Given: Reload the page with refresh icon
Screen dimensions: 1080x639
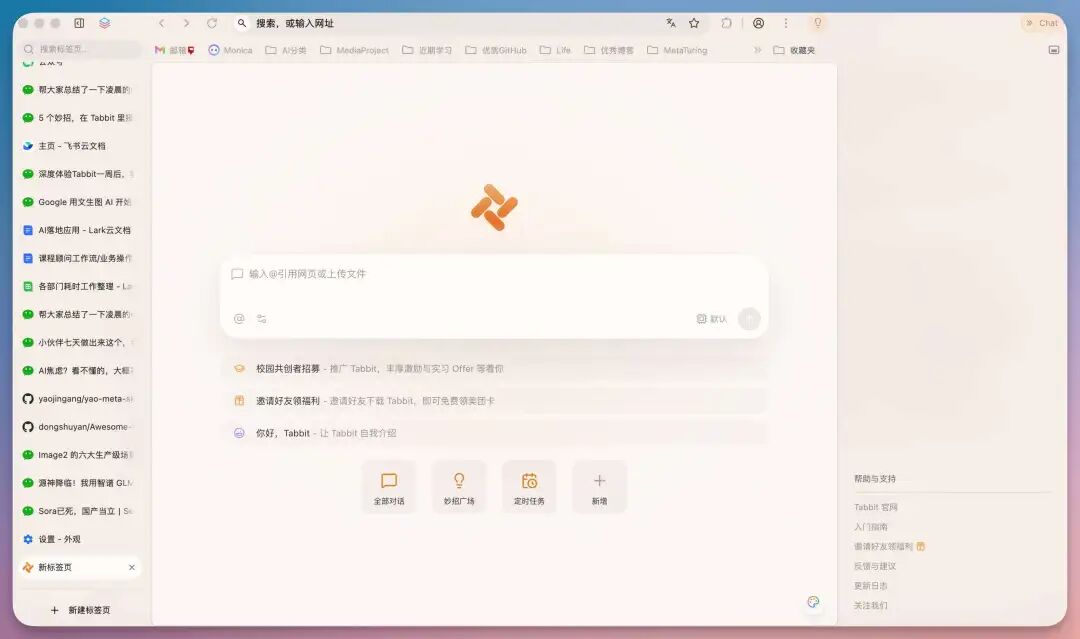Looking at the screenshot, I should 212,23.
